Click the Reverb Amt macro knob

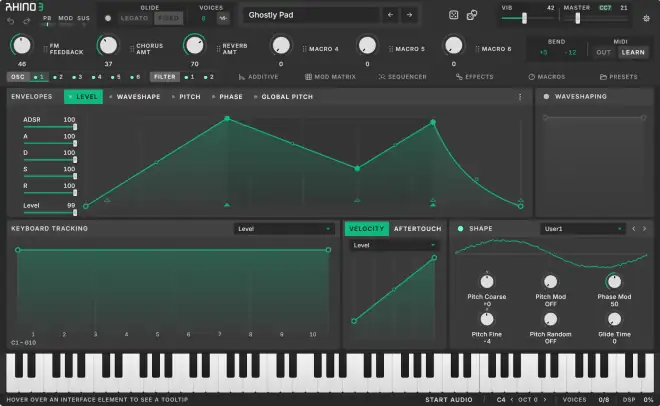pos(194,45)
